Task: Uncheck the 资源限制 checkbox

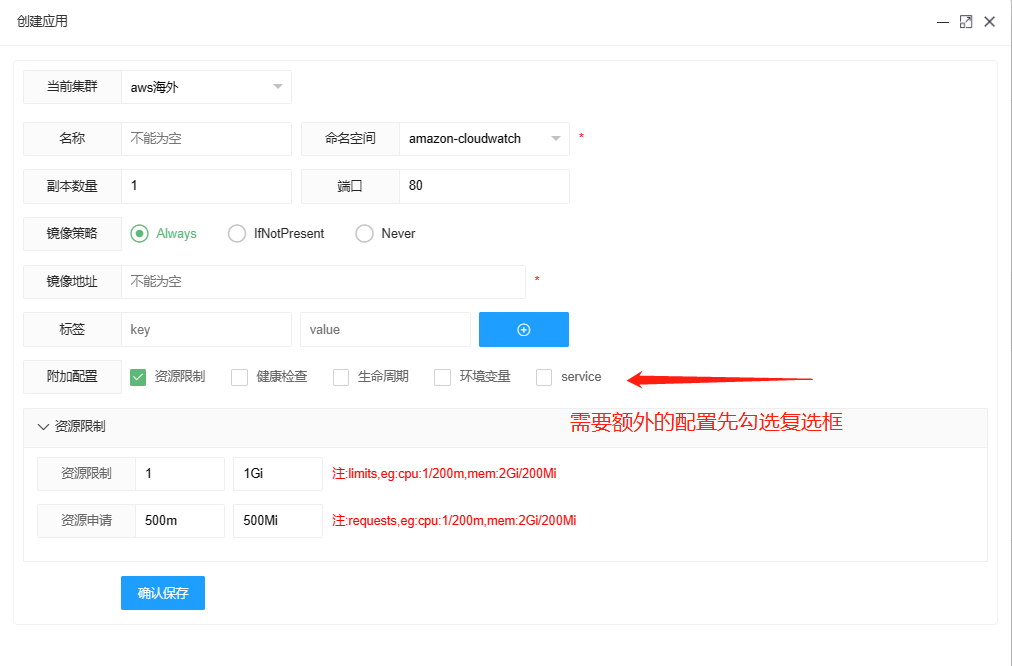Action: pos(137,377)
